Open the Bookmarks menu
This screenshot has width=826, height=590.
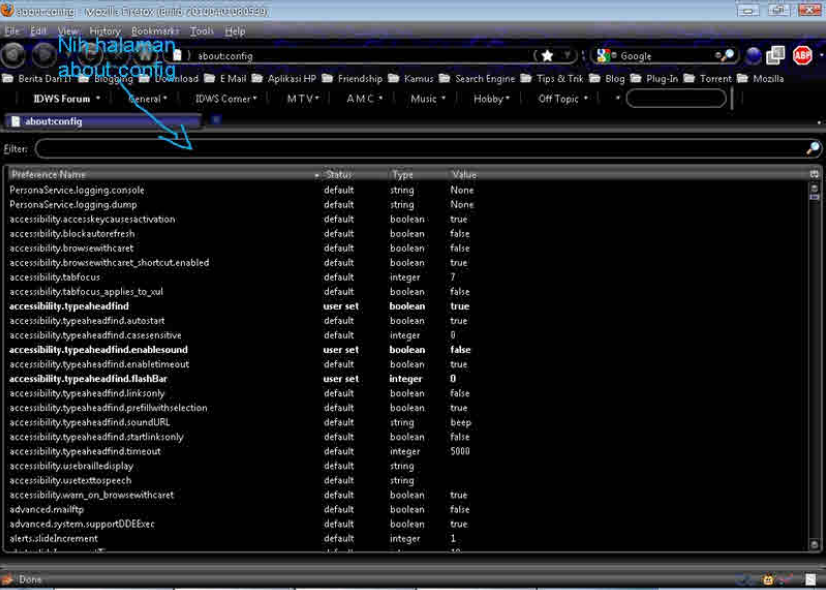click(155, 31)
